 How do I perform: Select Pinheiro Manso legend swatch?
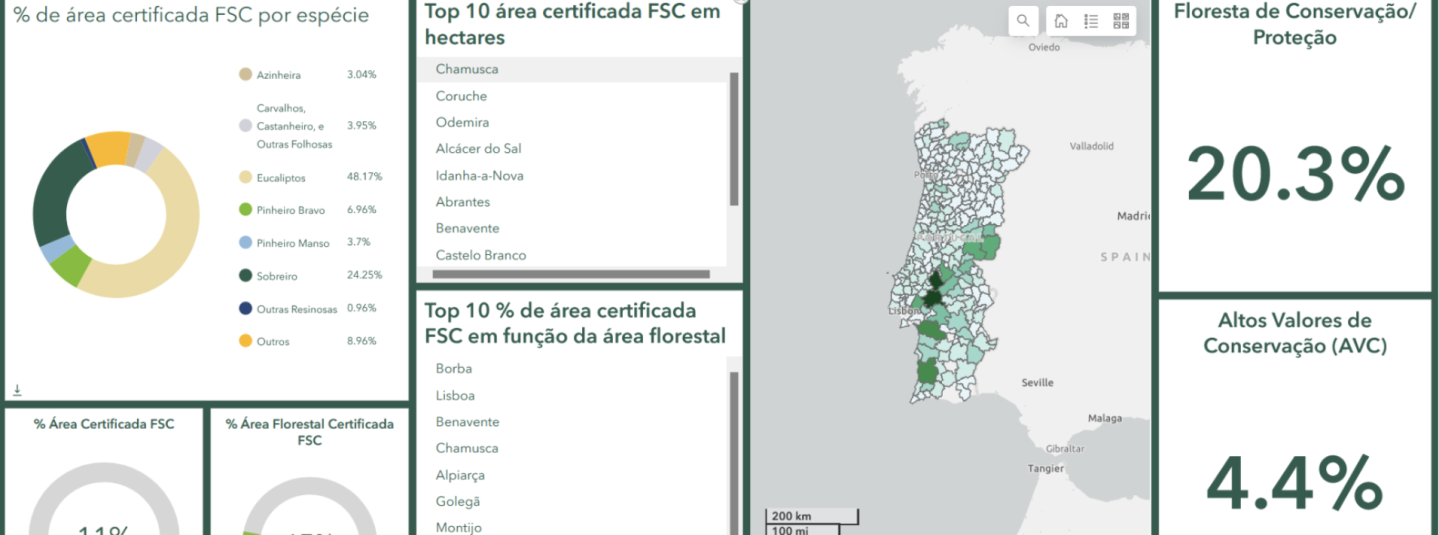[245, 243]
